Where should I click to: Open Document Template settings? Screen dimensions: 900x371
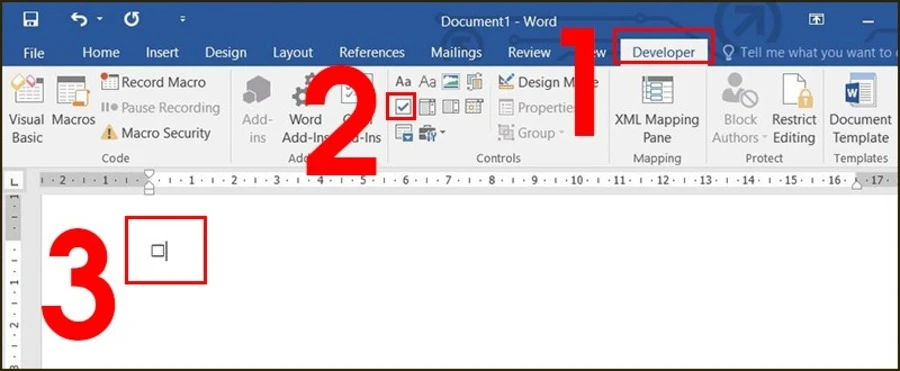click(x=860, y=109)
